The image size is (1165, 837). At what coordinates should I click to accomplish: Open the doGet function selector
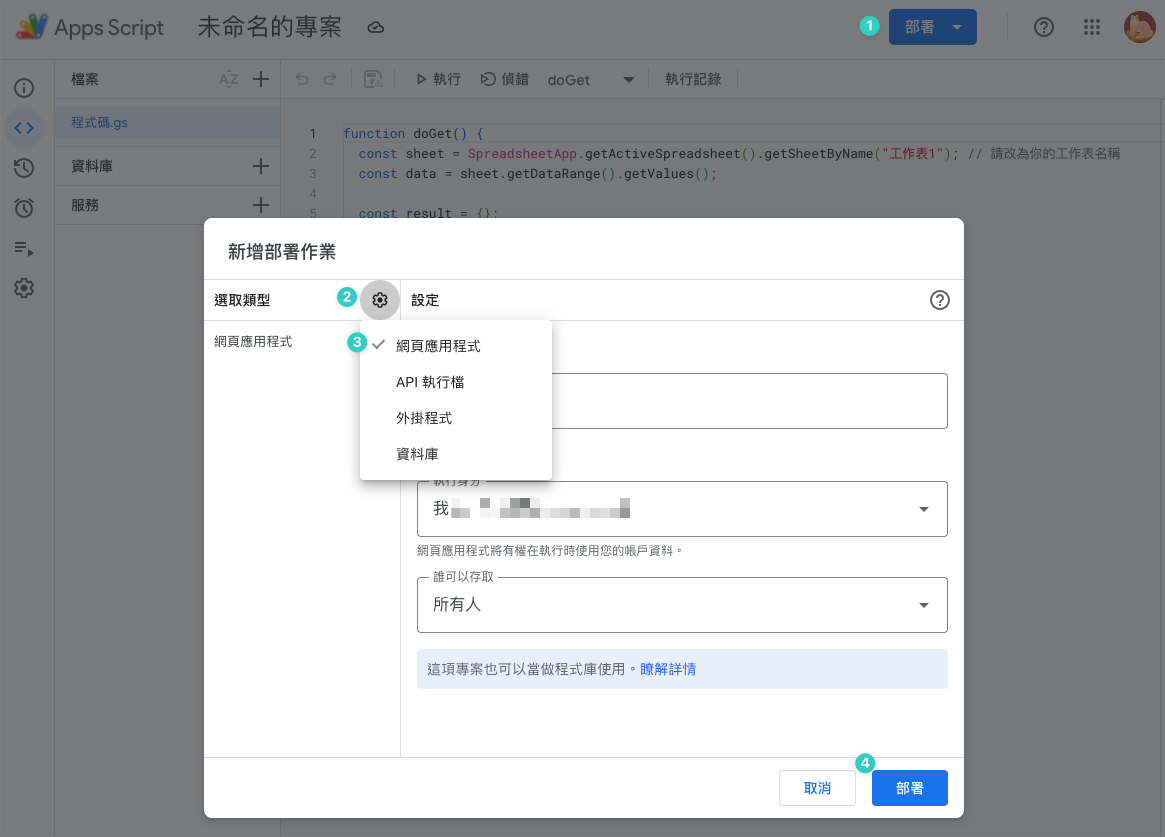[591, 79]
